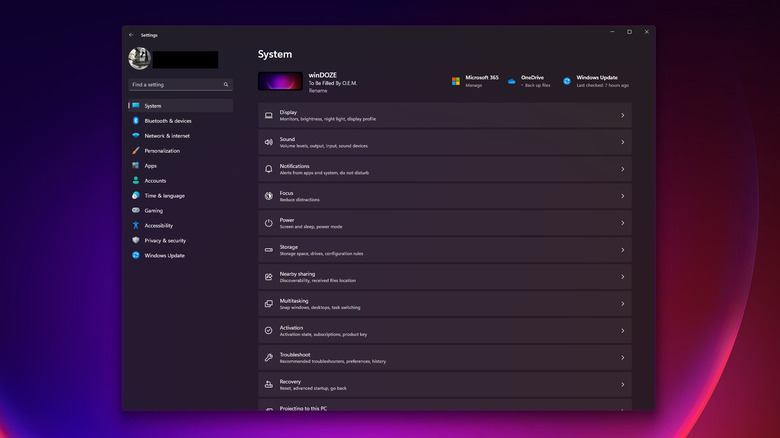
Task: Click the back arrow in Settings title bar
Action: [x=131, y=34]
